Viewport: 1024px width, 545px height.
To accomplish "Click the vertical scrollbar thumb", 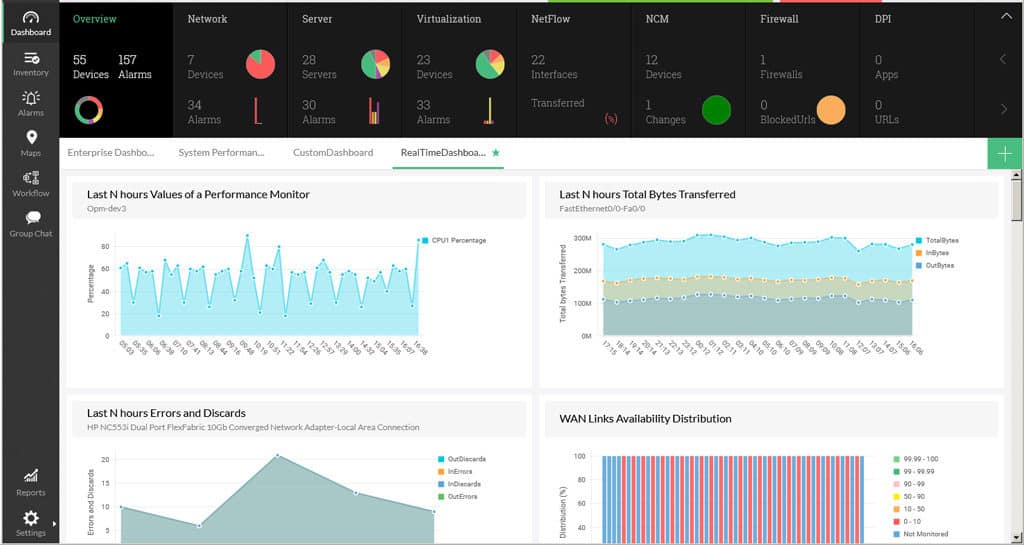I will coord(1016,201).
